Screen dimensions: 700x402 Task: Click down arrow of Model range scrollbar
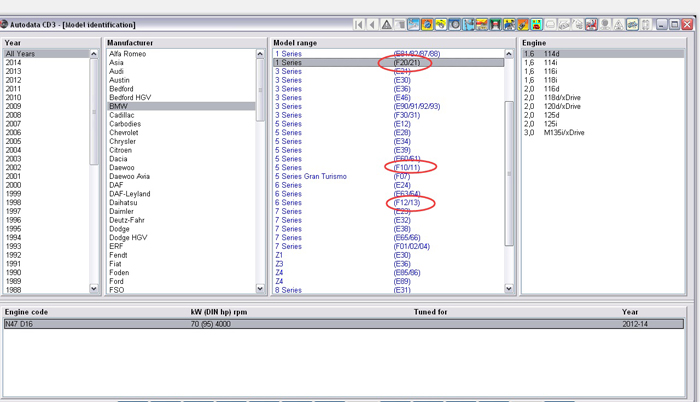pyautogui.click(x=509, y=289)
